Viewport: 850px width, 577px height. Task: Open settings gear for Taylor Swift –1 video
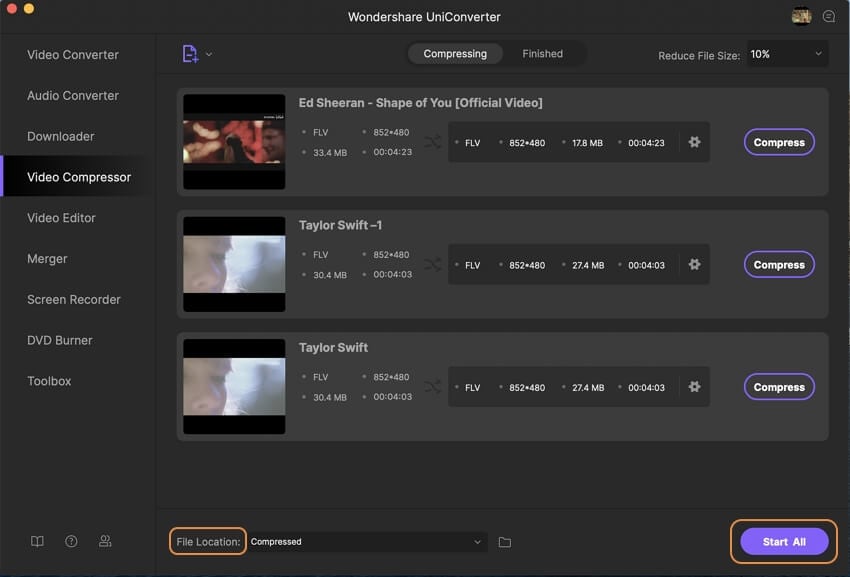pos(694,265)
